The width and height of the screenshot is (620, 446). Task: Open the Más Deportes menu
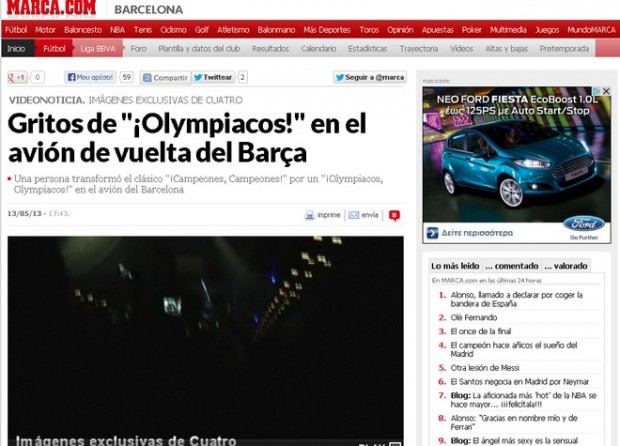pos(325,30)
